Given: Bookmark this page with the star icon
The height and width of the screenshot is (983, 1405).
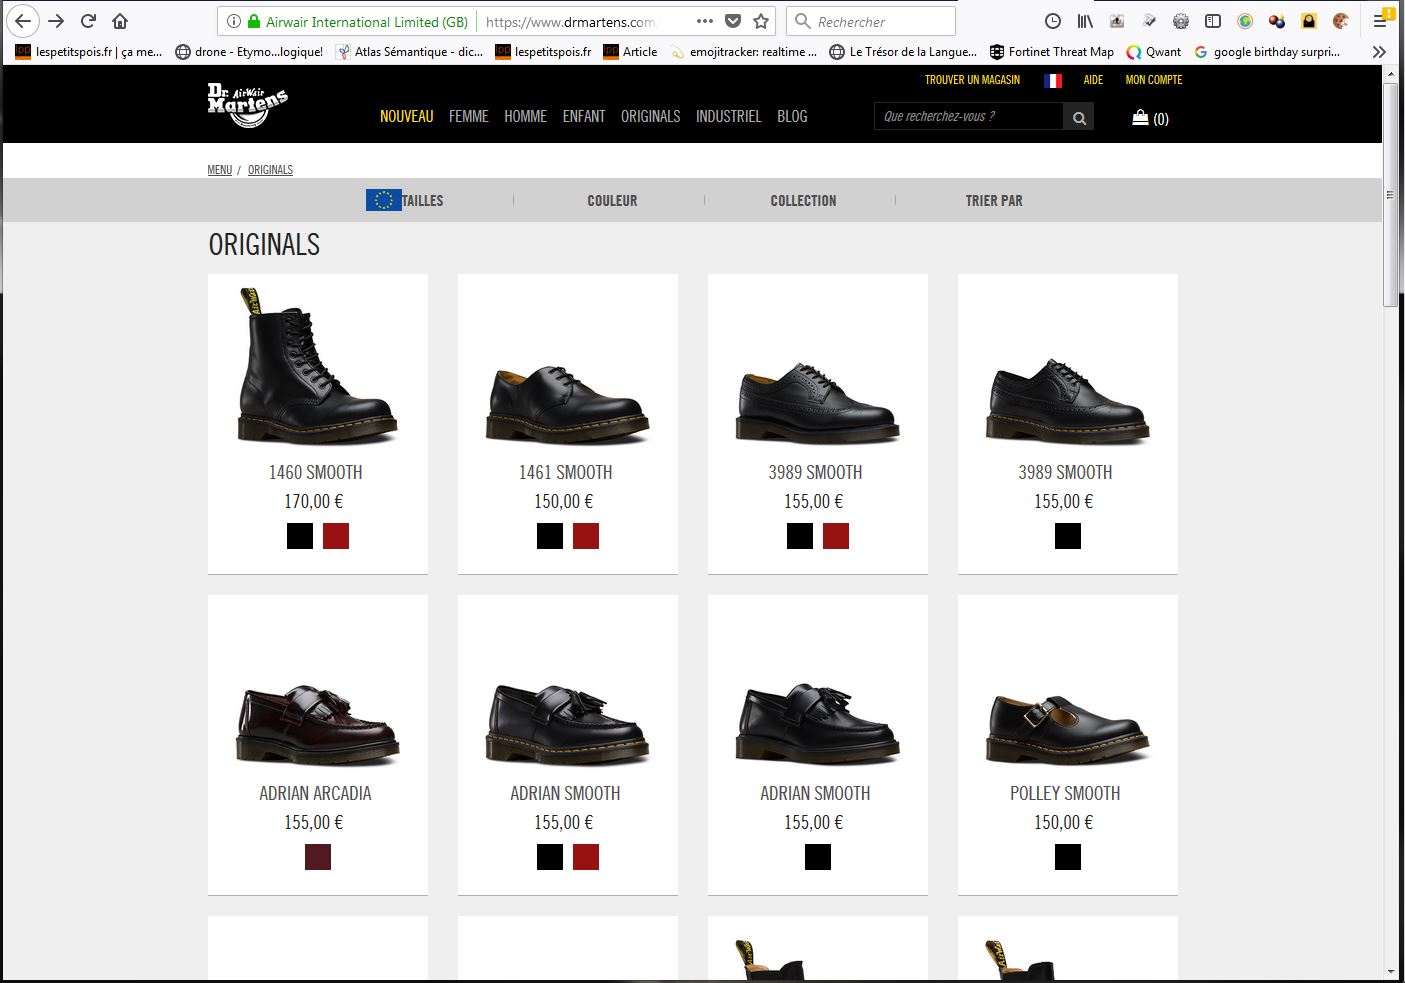Looking at the screenshot, I should [x=761, y=21].
